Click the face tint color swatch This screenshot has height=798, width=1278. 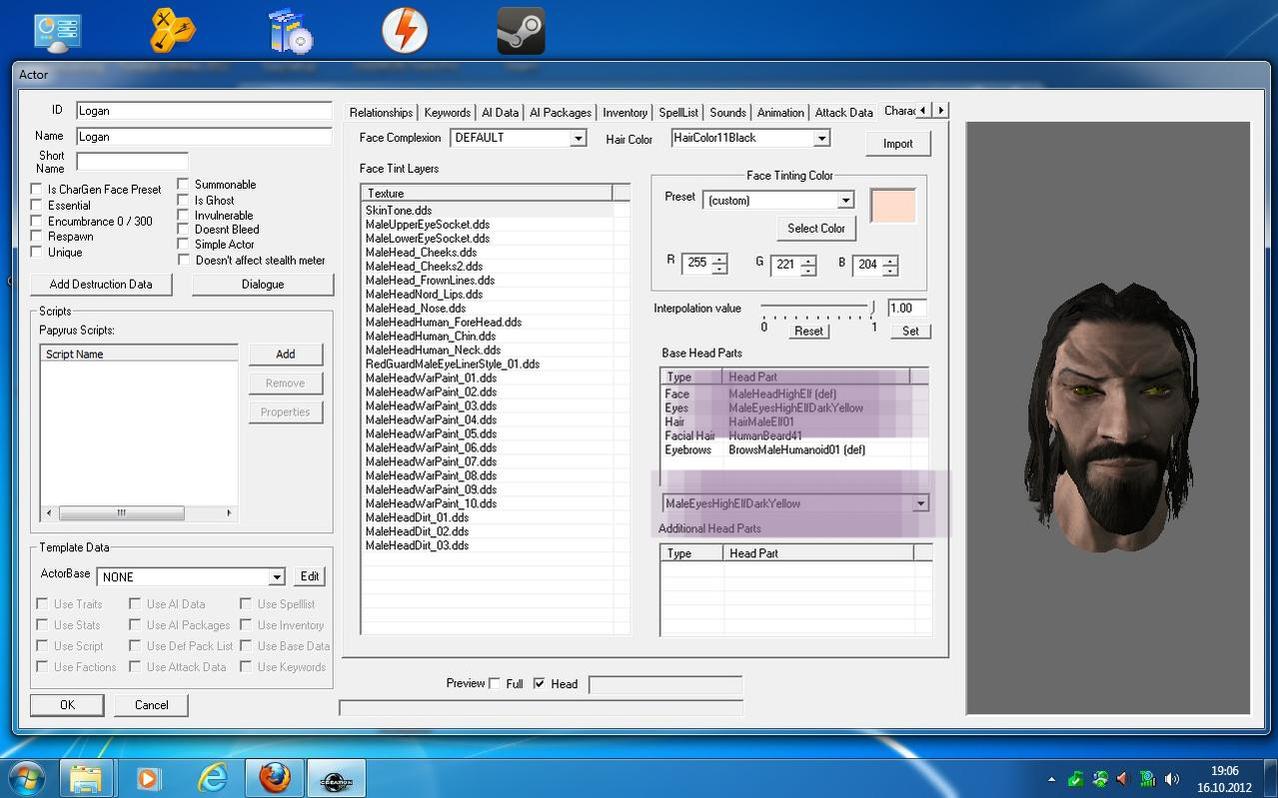click(x=893, y=206)
